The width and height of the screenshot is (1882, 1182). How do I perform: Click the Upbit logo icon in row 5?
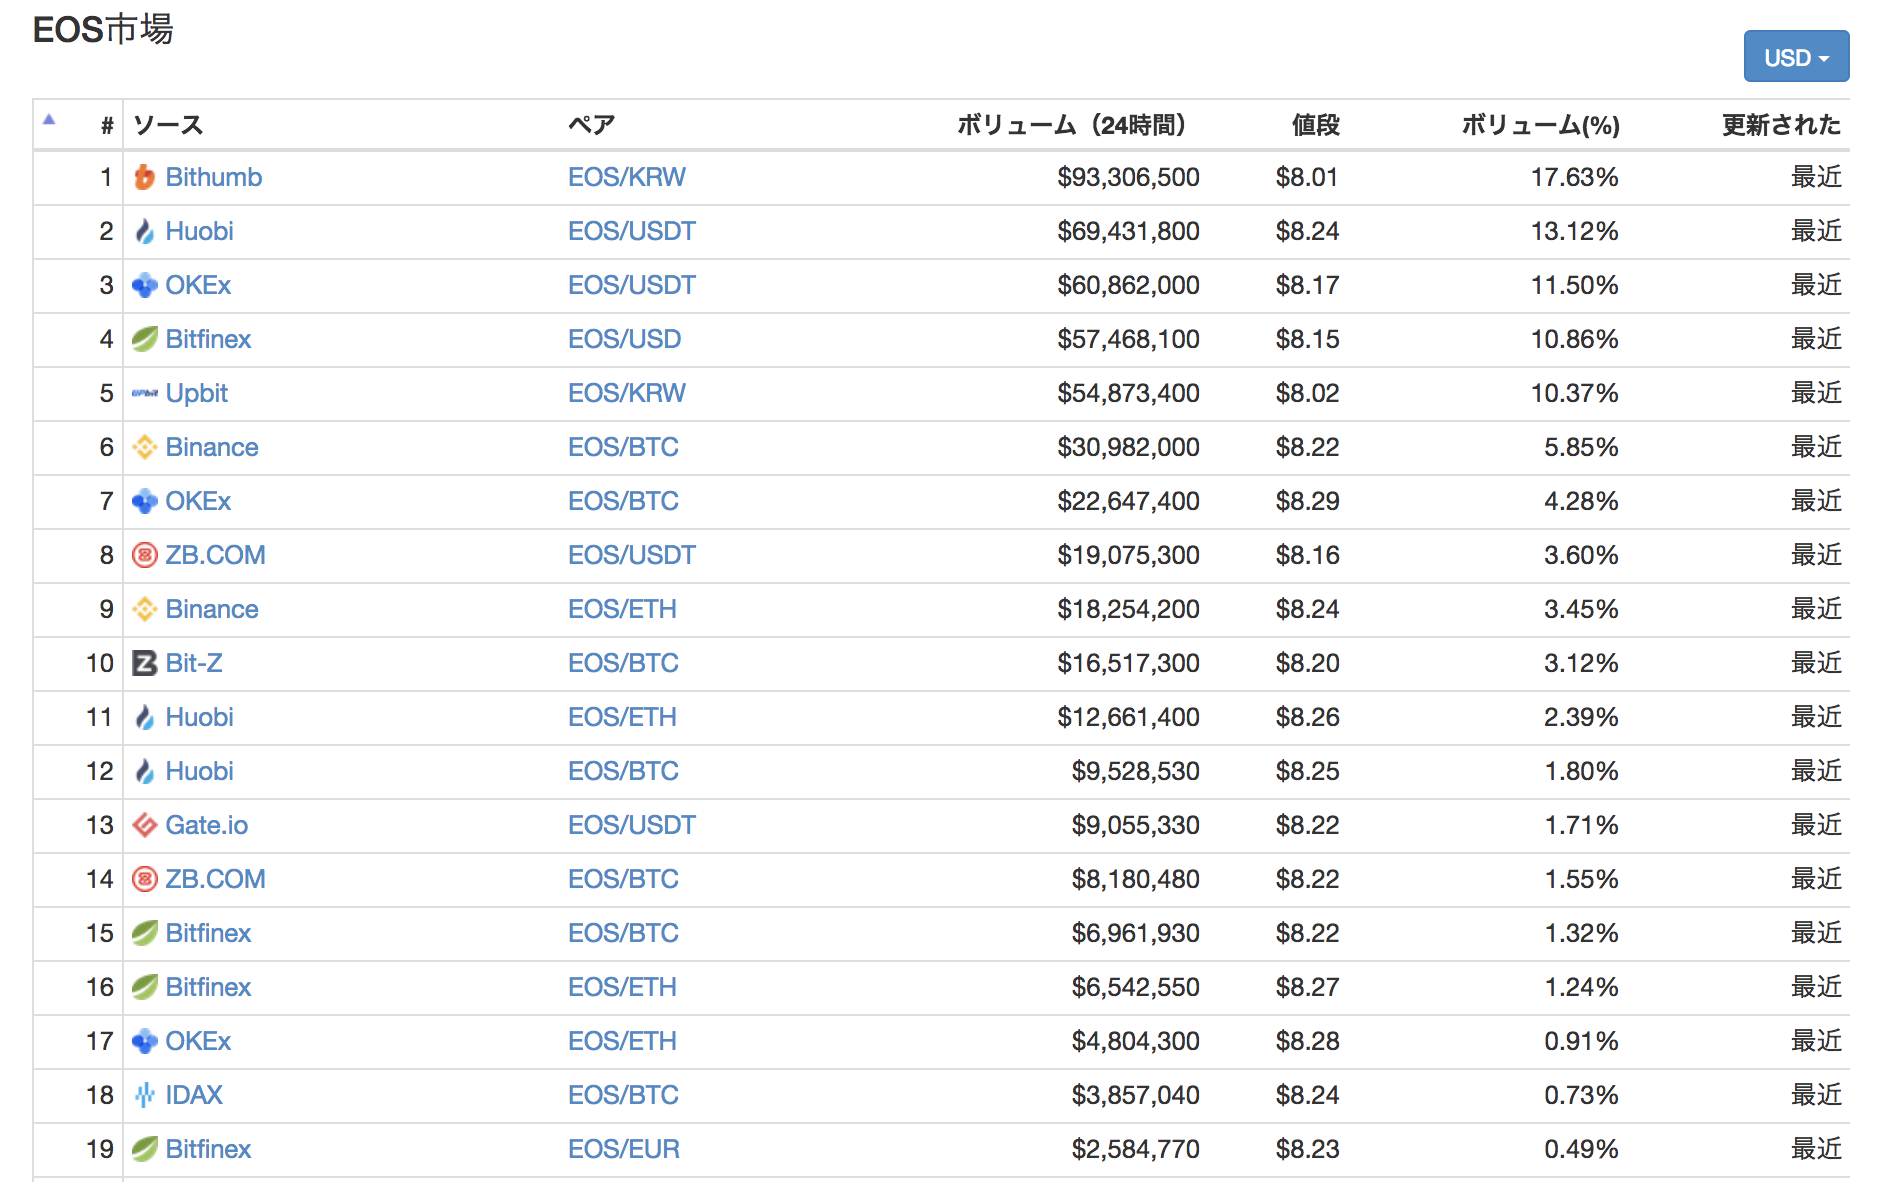tap(145, 393)
